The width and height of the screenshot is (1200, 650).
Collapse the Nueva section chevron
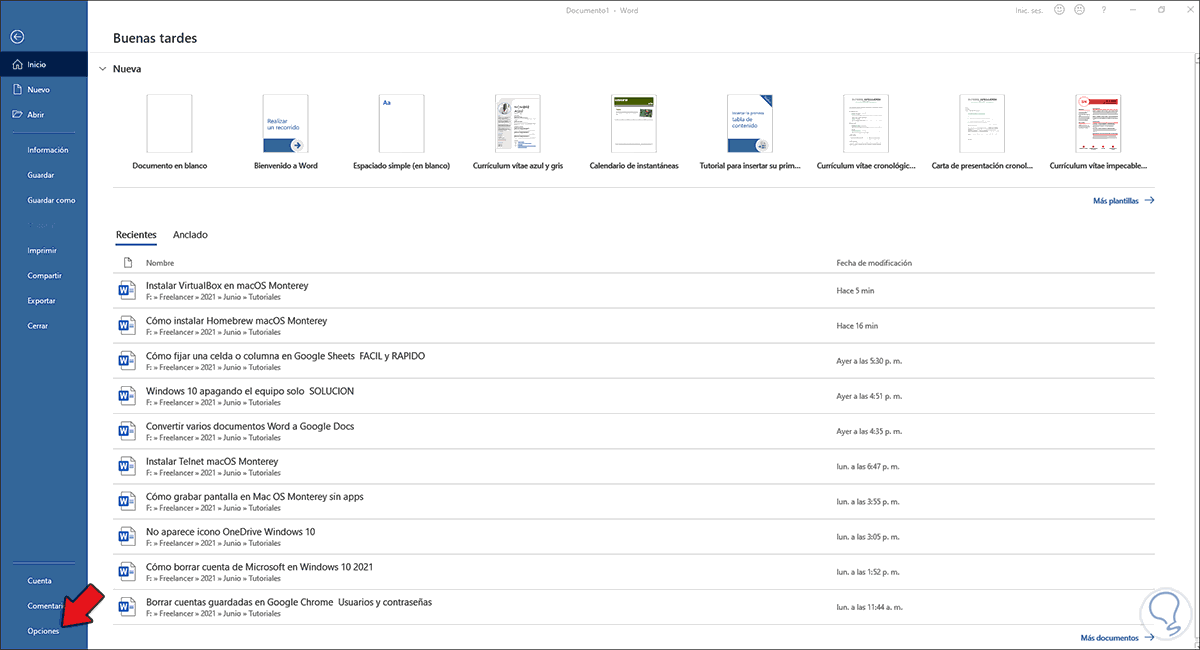(x=101, y=69)
